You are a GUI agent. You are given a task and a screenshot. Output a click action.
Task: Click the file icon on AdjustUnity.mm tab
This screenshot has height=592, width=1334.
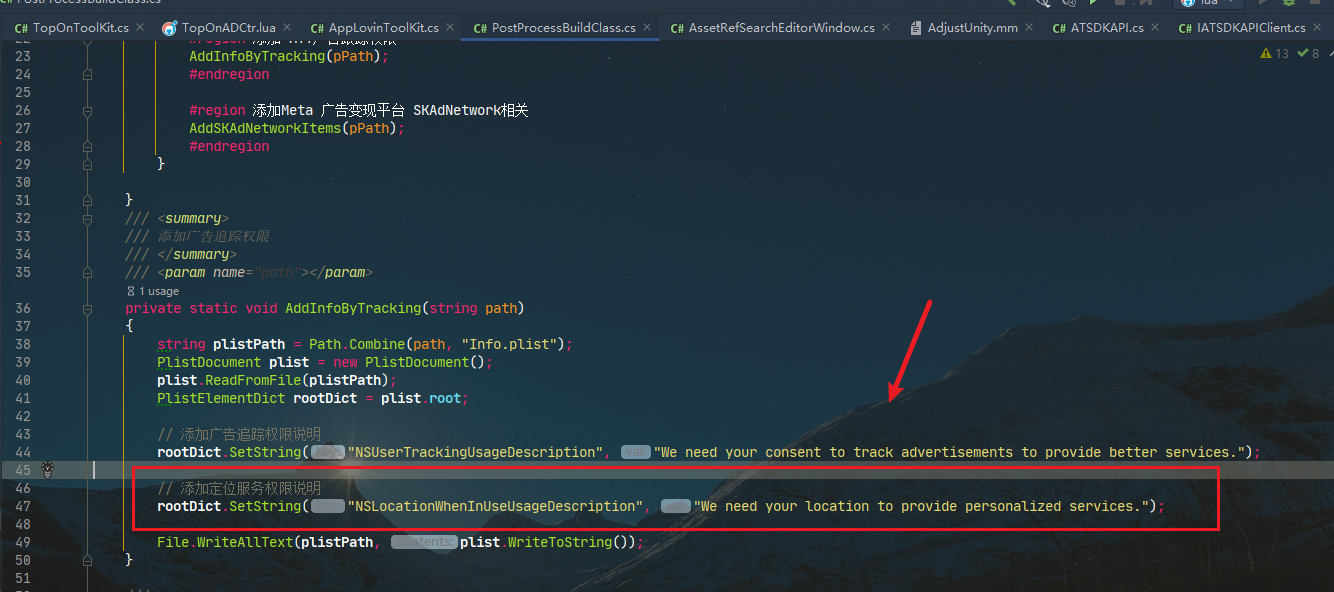click(x=917, y=28)
